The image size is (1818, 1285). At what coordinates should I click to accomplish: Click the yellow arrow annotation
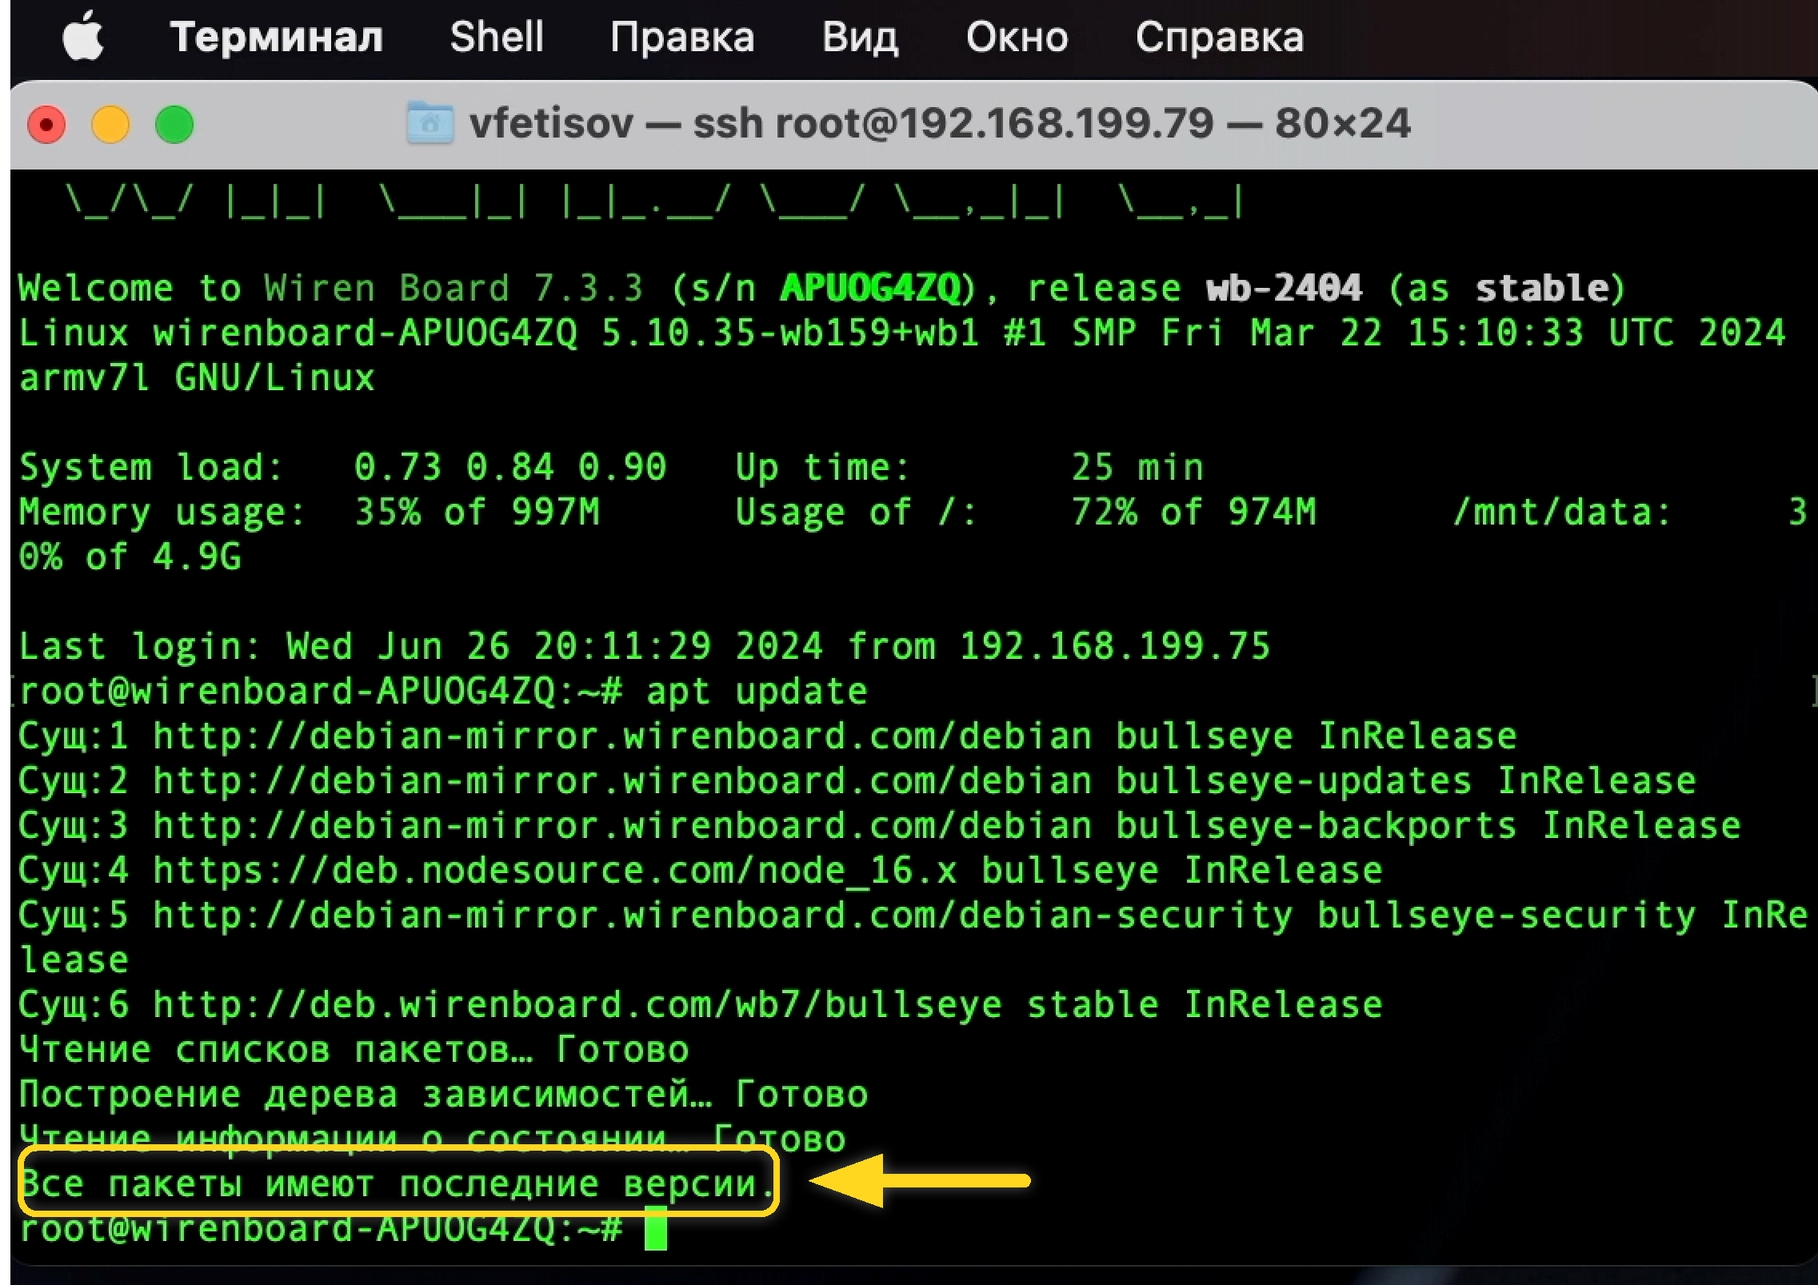click(920, 1181)
